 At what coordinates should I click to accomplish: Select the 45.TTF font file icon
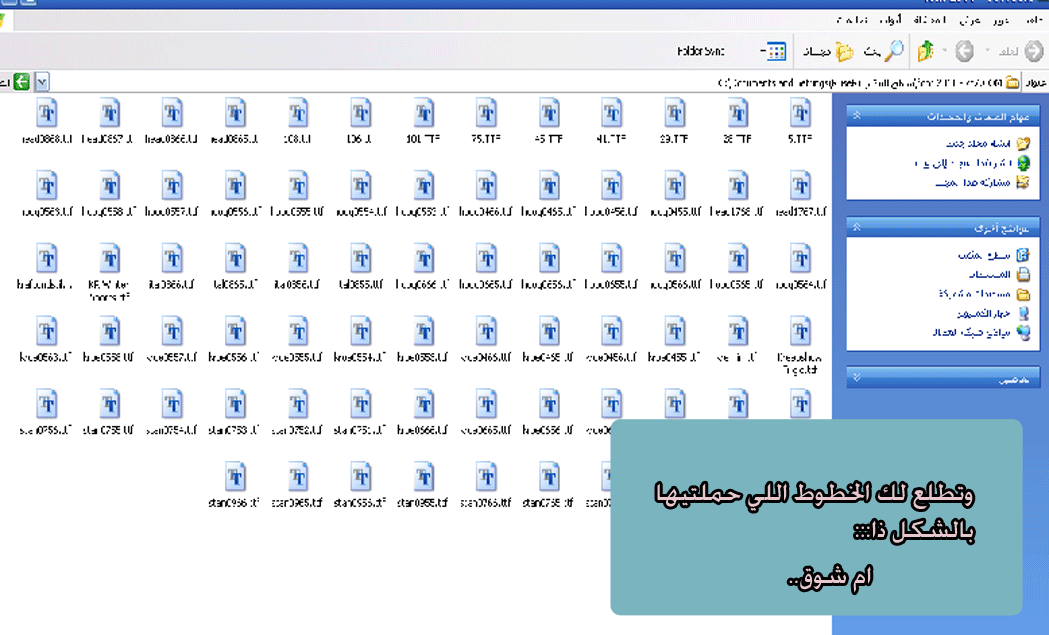[548, 113]
